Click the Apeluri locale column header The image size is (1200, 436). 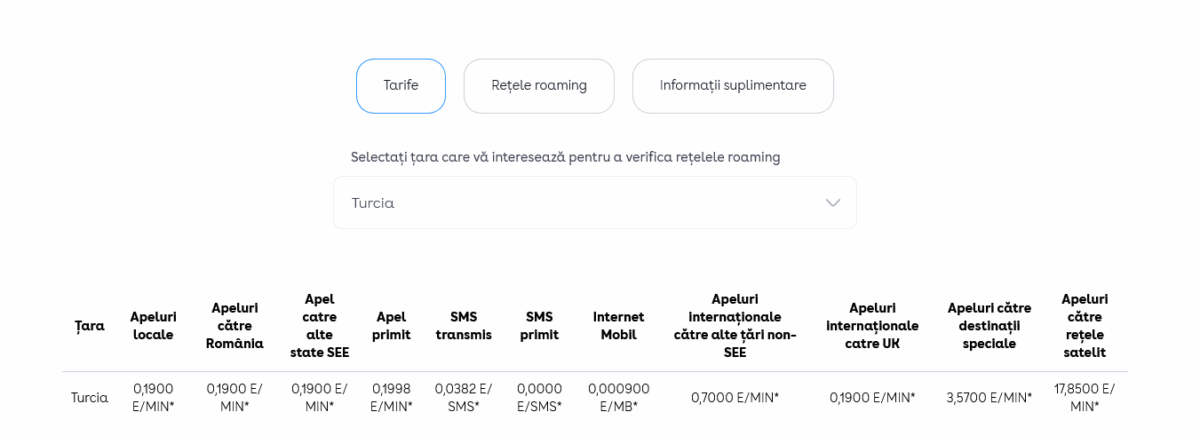[x=153, y=326]
